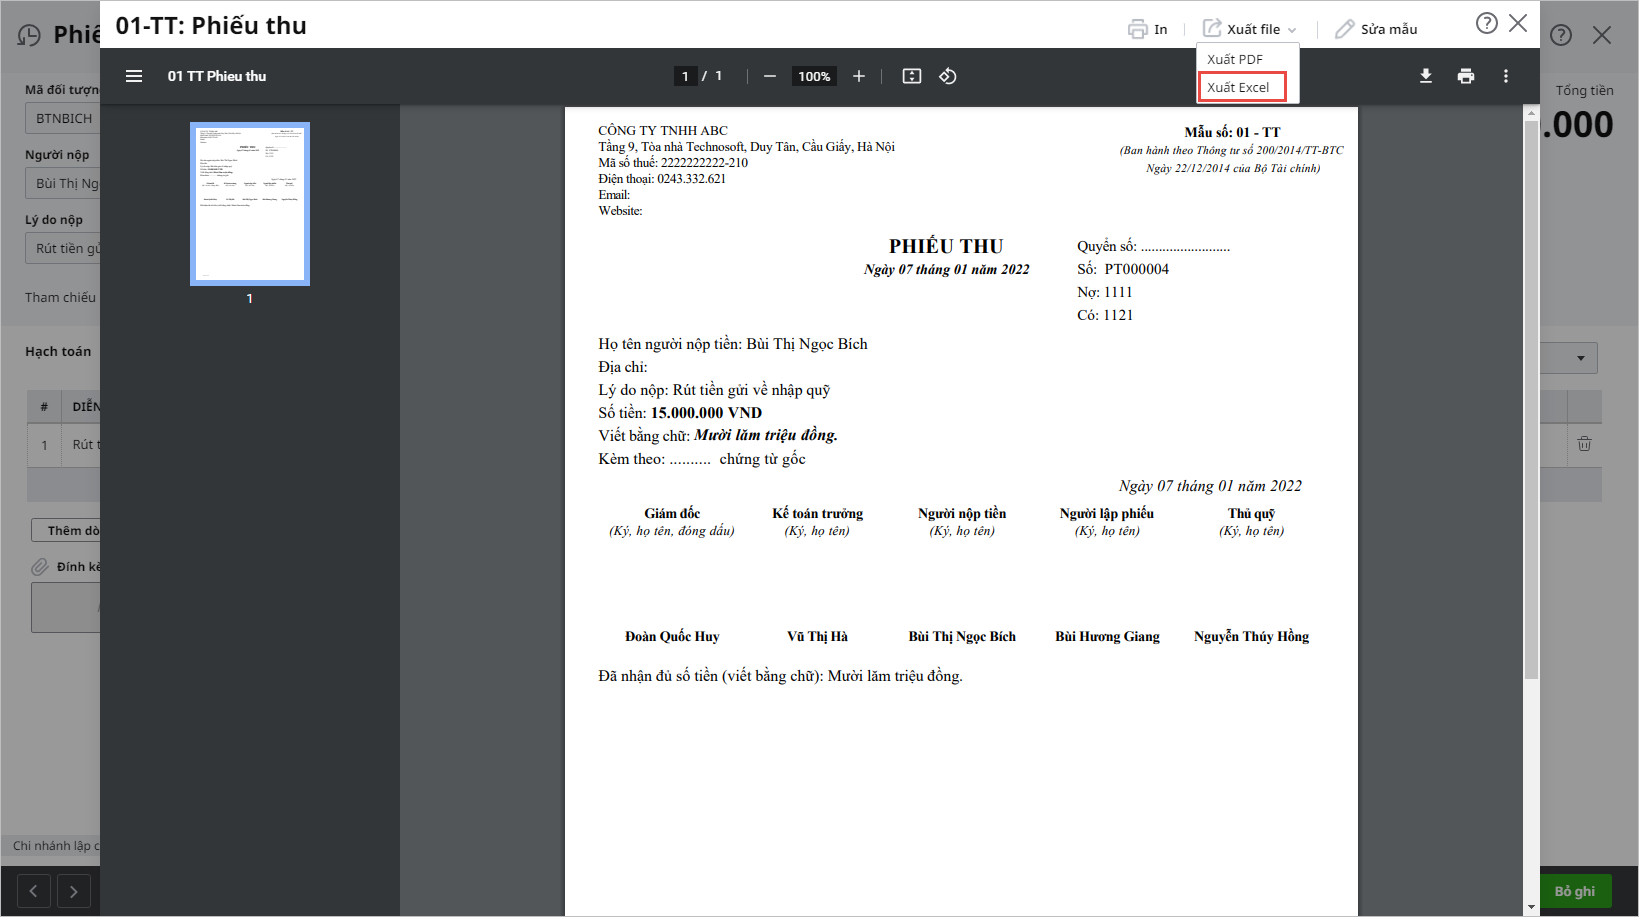Image resolution: width=1639 pixels, height=917 pixels.
Task: Select the page 1 thumbnail
Action: (250, 203)
